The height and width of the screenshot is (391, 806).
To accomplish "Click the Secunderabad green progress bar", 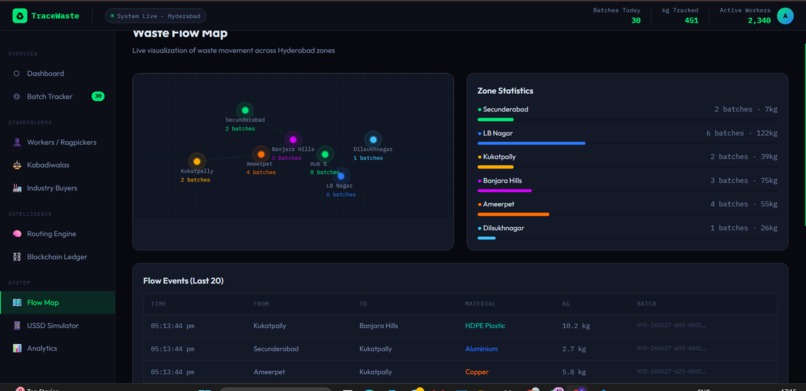I will 496,120.
